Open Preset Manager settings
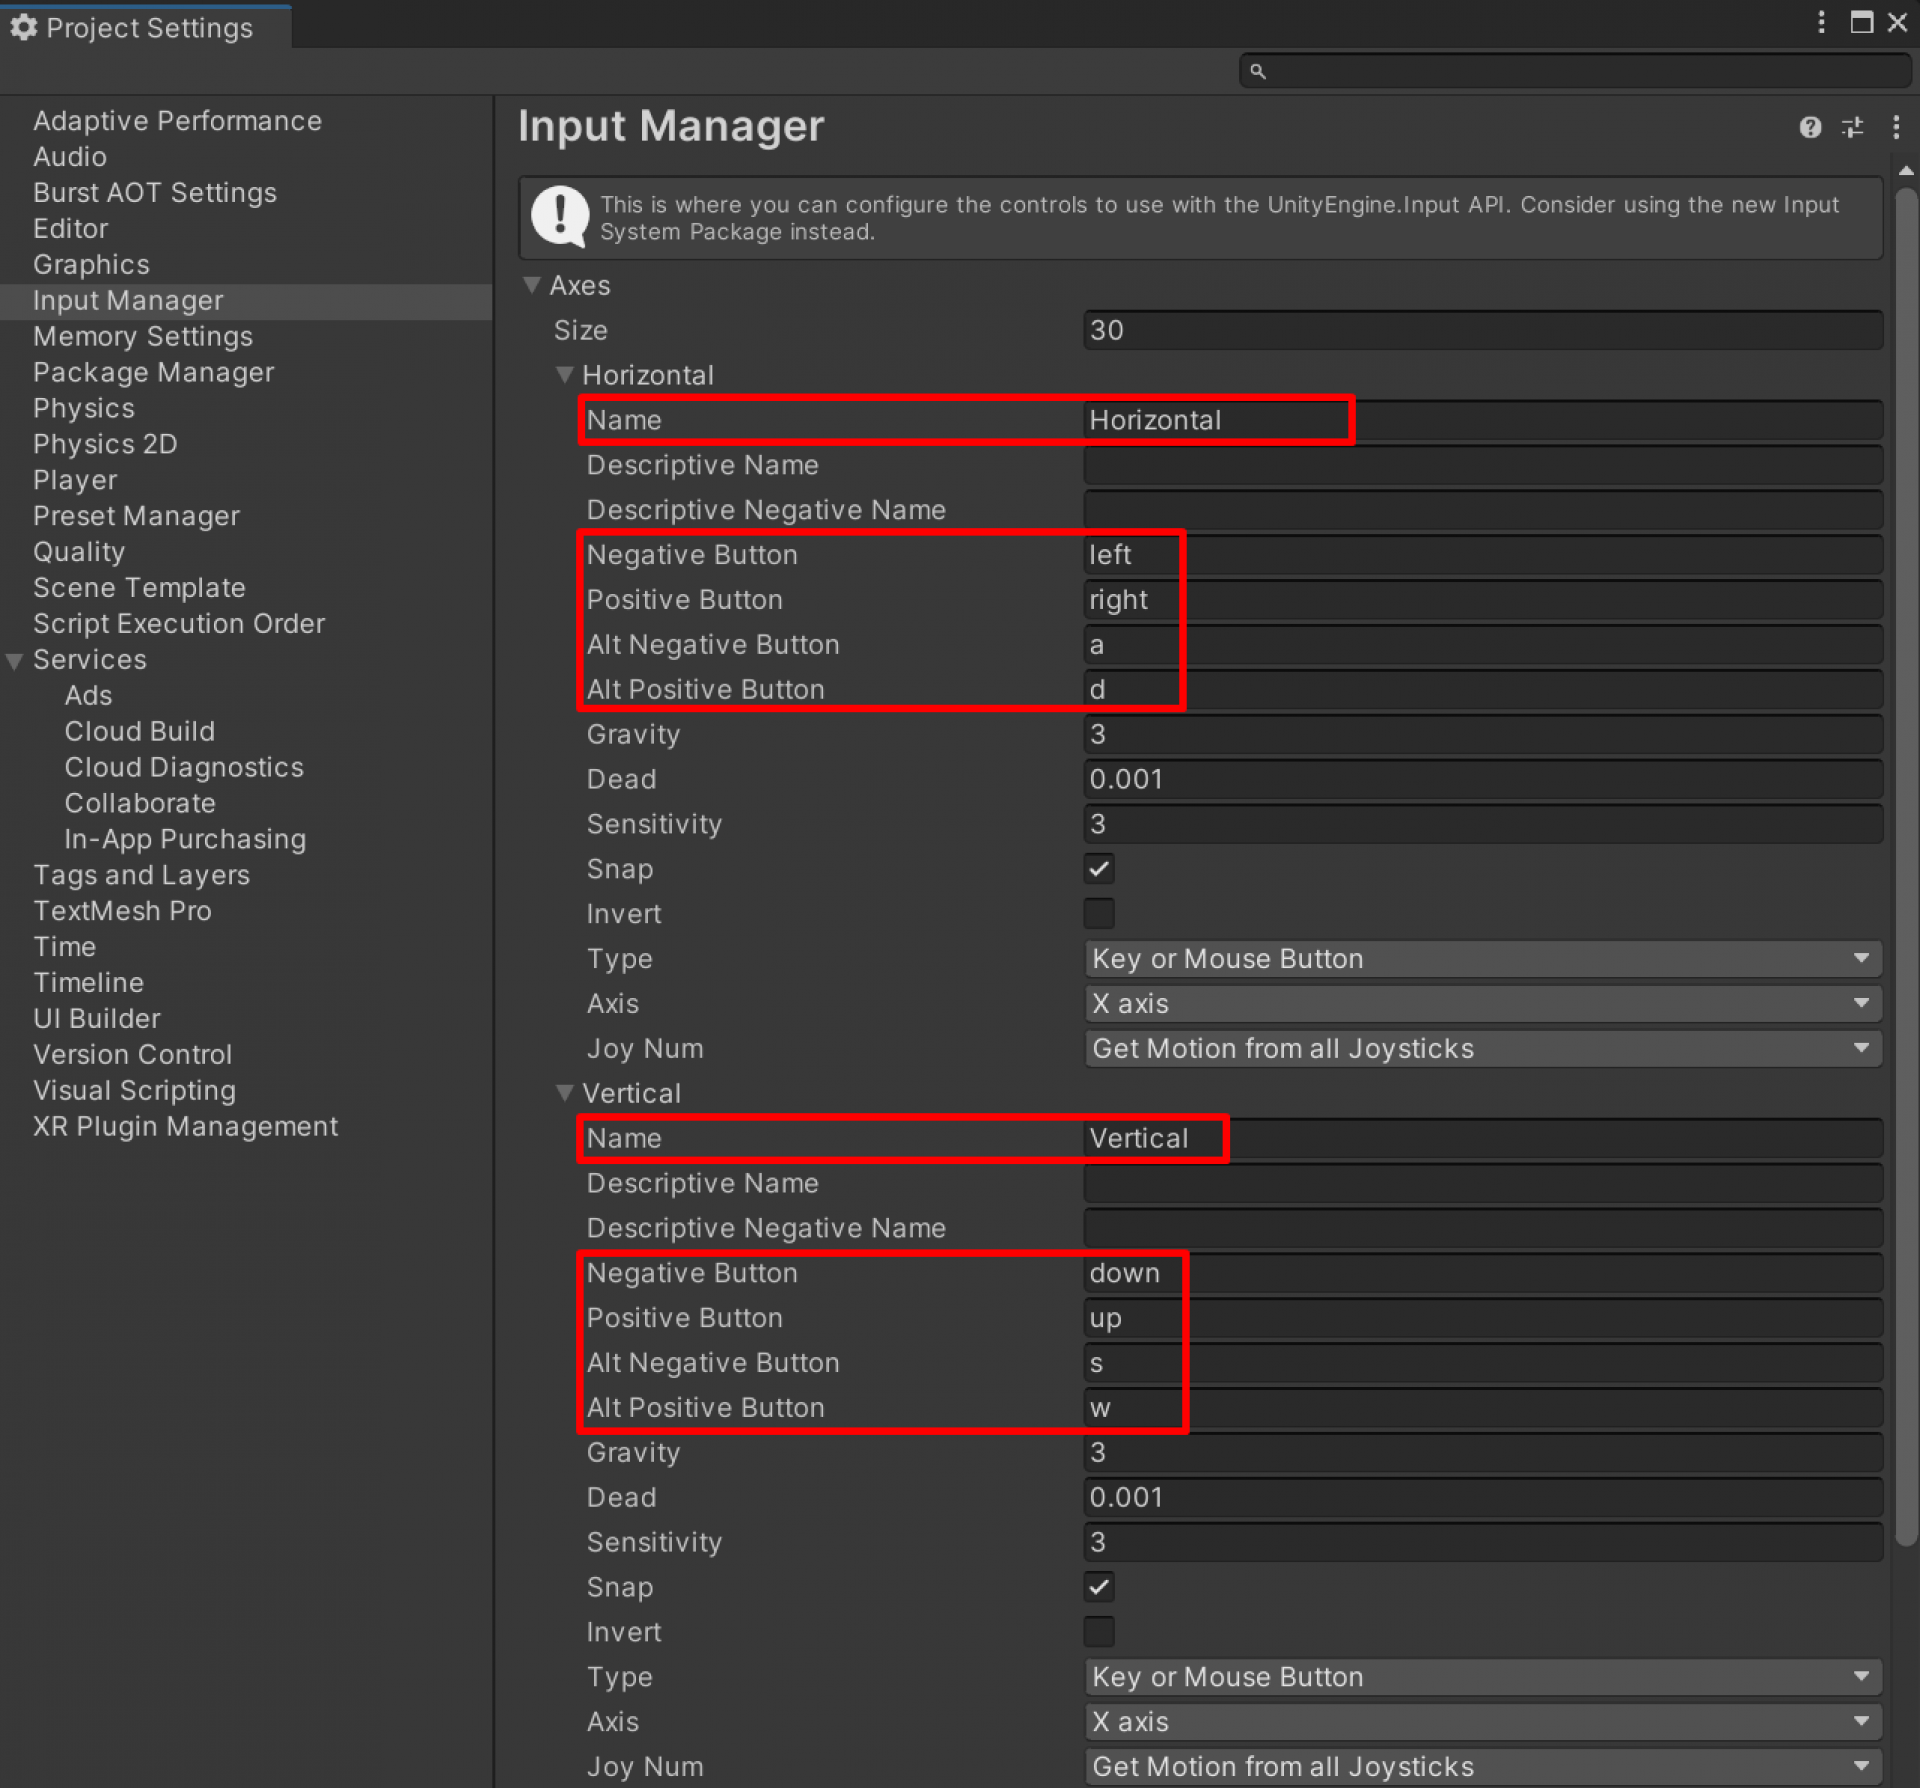1920x1788 pixels. tap(136, 516)
